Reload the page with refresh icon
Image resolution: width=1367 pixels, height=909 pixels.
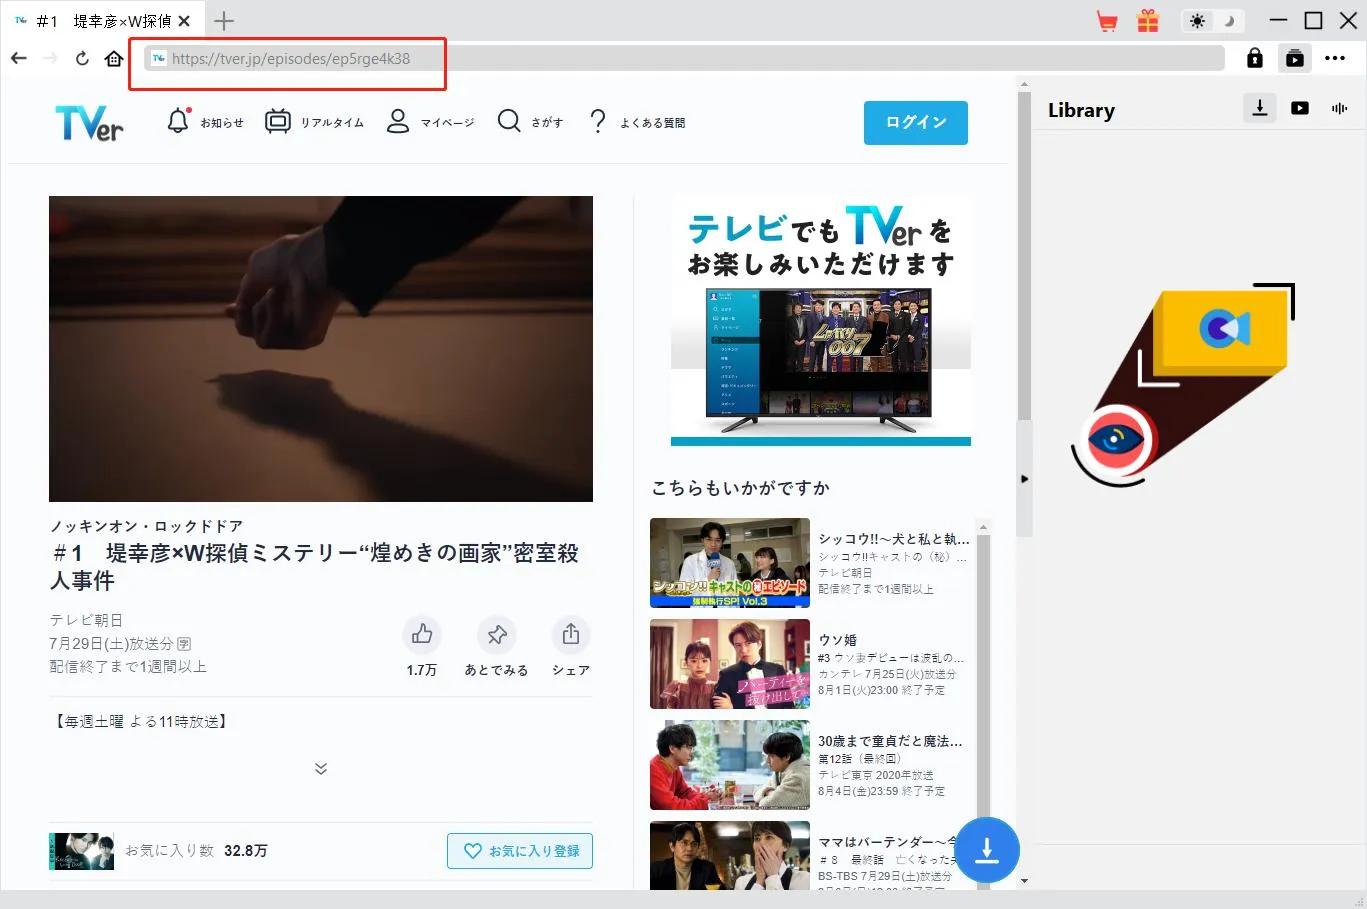pos(82,59)
